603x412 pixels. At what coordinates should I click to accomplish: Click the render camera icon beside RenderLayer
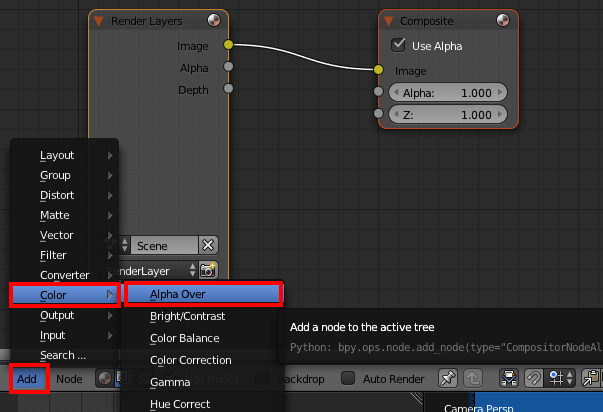[208, 270]
